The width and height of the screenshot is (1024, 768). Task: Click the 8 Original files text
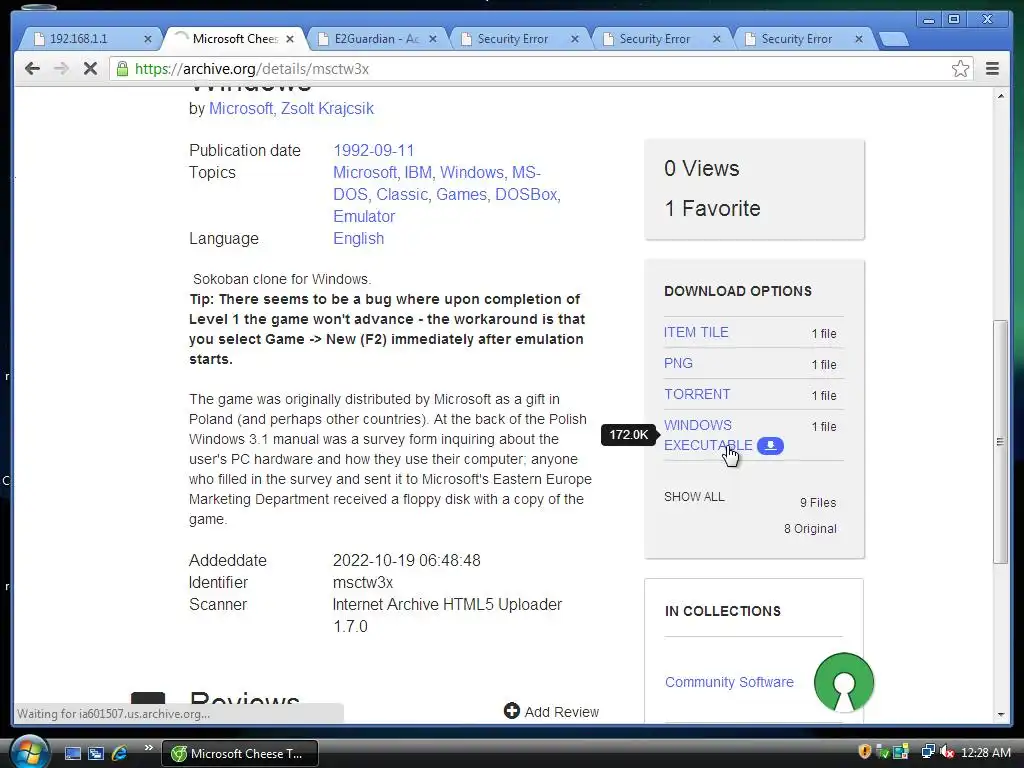(810, 529)
